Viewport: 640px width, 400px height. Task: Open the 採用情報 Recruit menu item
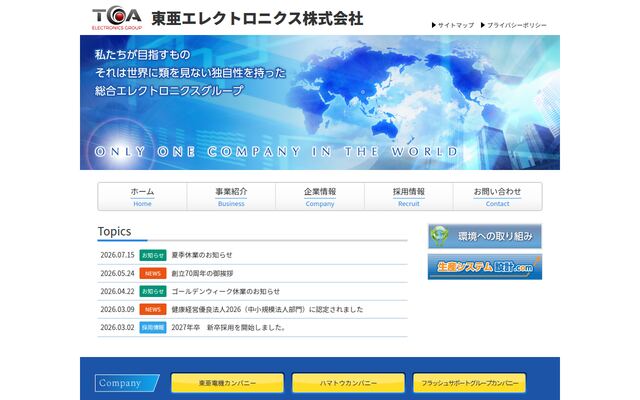(x=409, y=197)
